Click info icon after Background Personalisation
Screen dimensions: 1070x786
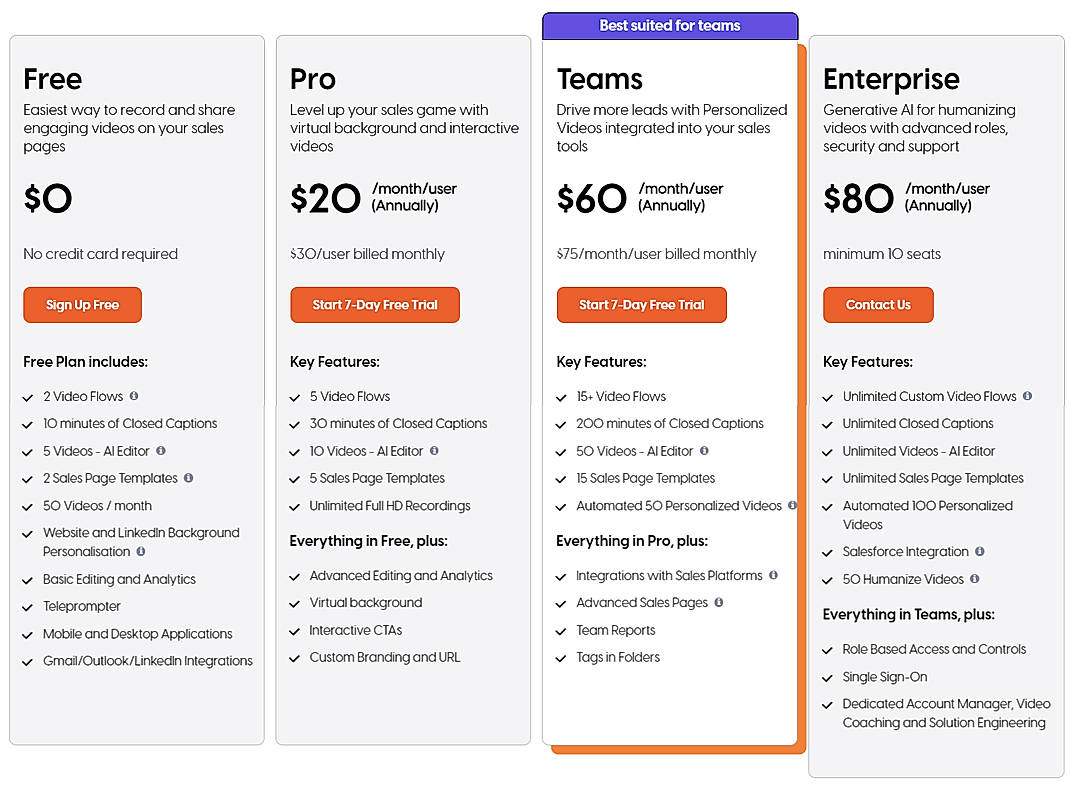141,551
